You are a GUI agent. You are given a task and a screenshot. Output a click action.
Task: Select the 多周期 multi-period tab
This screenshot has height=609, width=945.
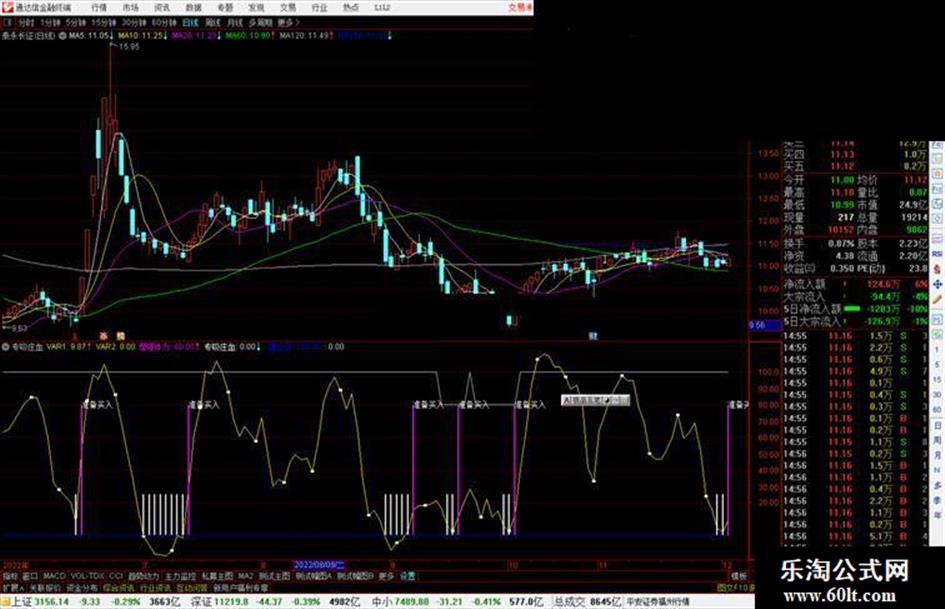pos(260,23)
